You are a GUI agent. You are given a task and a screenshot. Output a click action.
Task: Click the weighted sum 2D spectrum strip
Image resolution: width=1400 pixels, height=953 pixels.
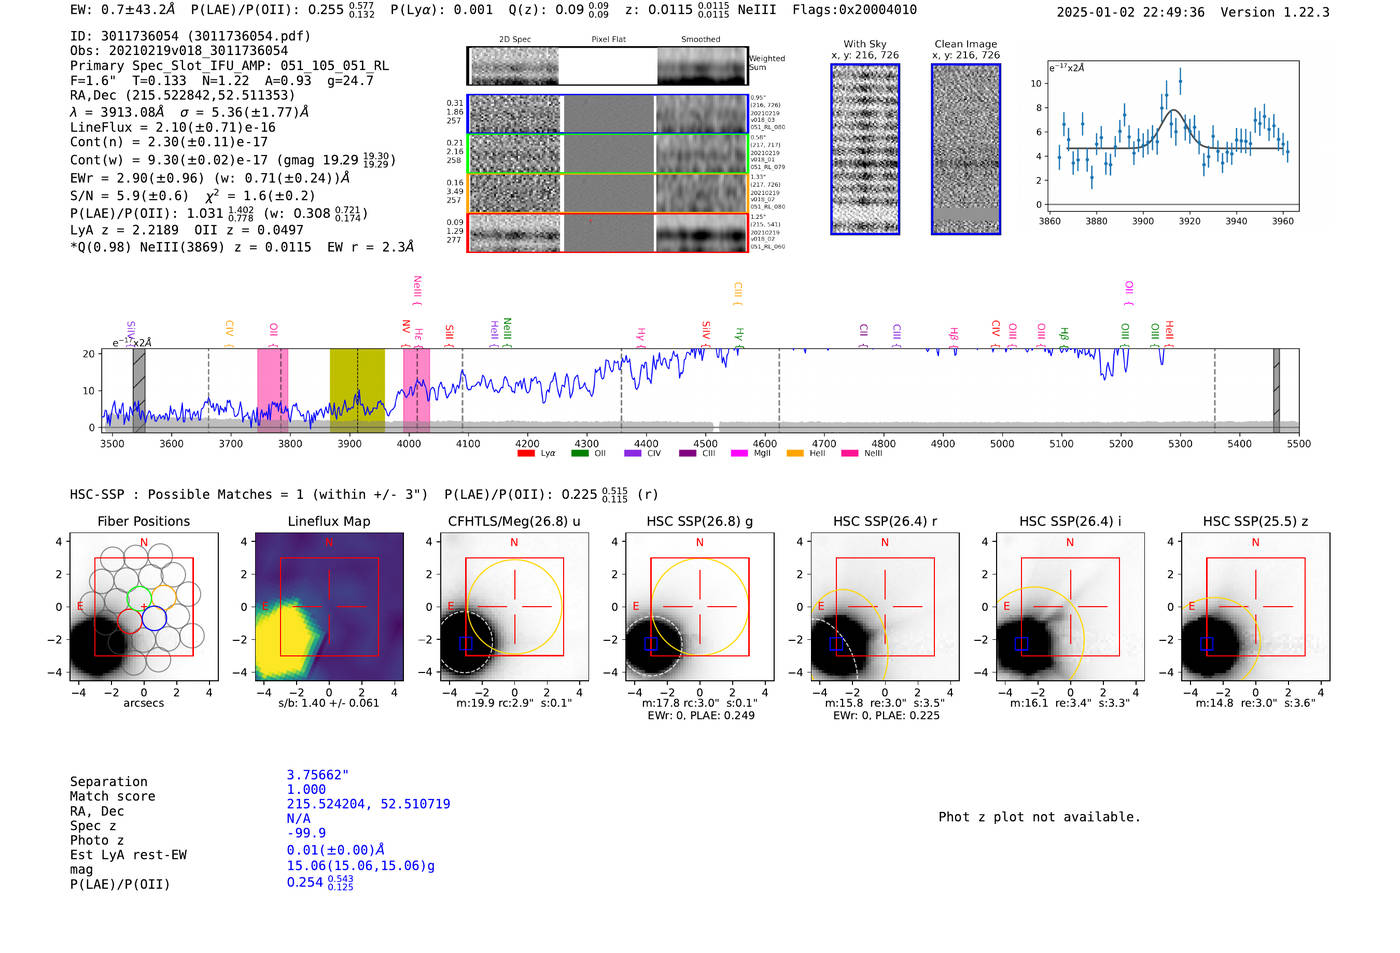point(608,66)
